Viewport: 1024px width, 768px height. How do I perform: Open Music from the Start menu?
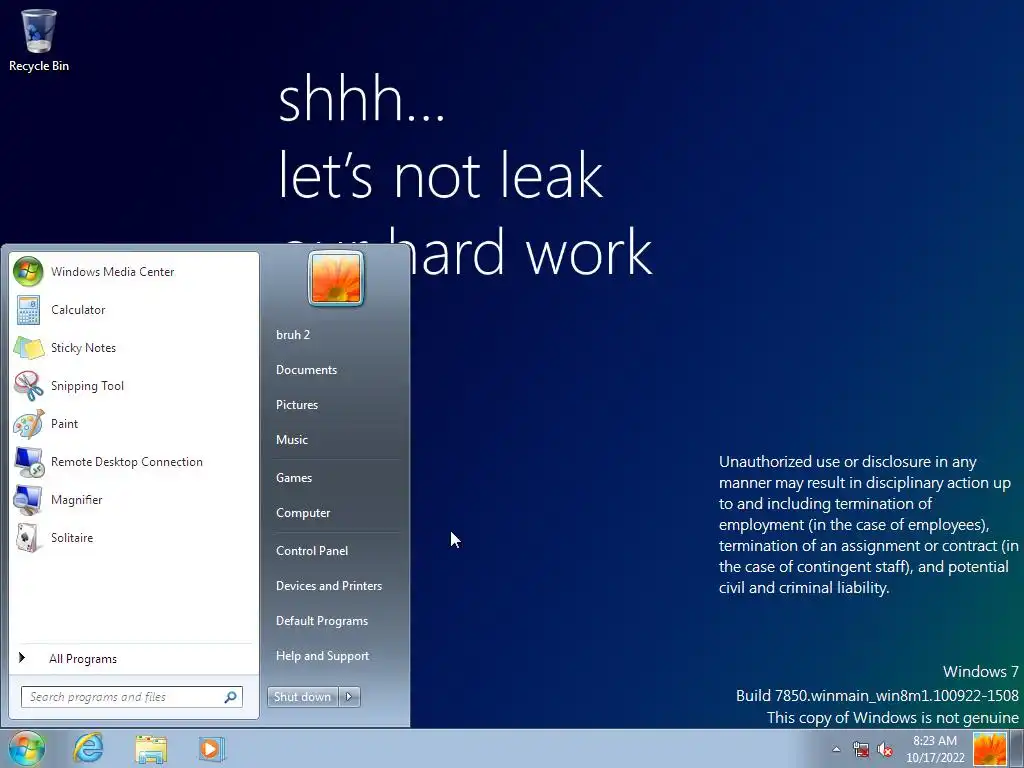292,440
